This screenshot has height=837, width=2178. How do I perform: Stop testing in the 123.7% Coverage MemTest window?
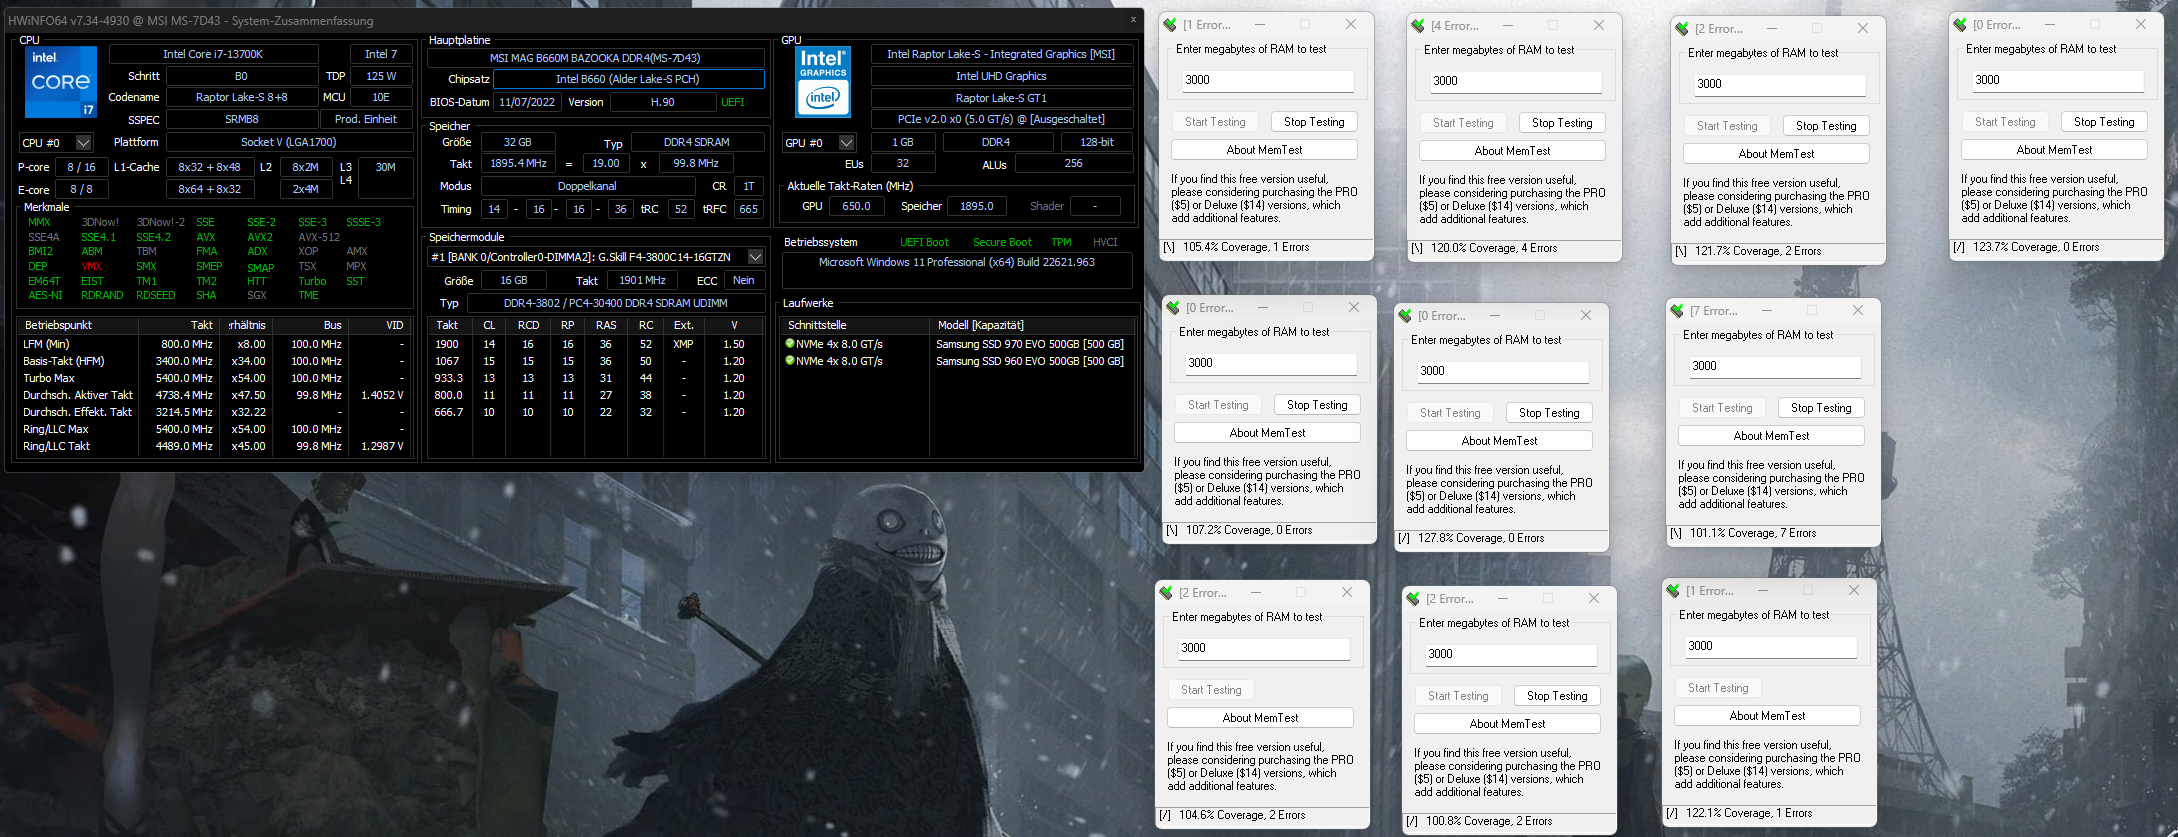tap(2104, 122)
